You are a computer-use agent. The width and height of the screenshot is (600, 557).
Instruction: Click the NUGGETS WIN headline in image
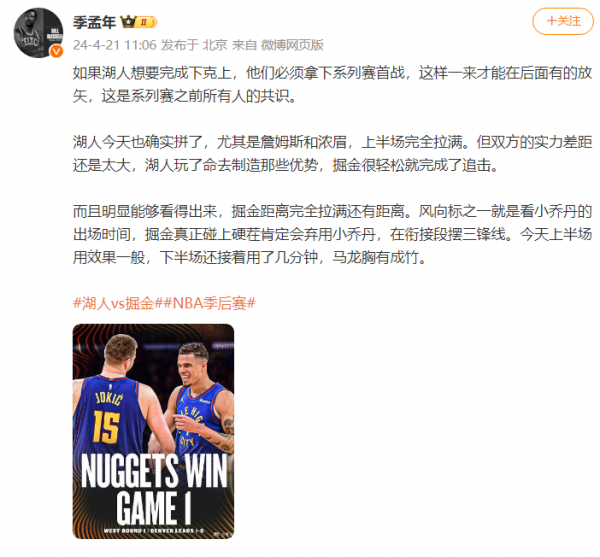click(154, 471)
